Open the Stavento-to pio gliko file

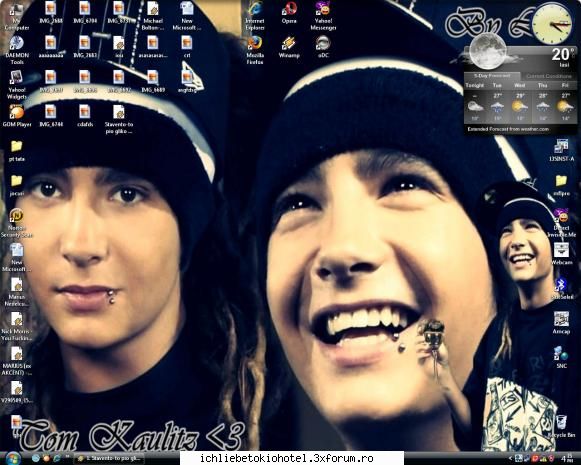[119, 119]
